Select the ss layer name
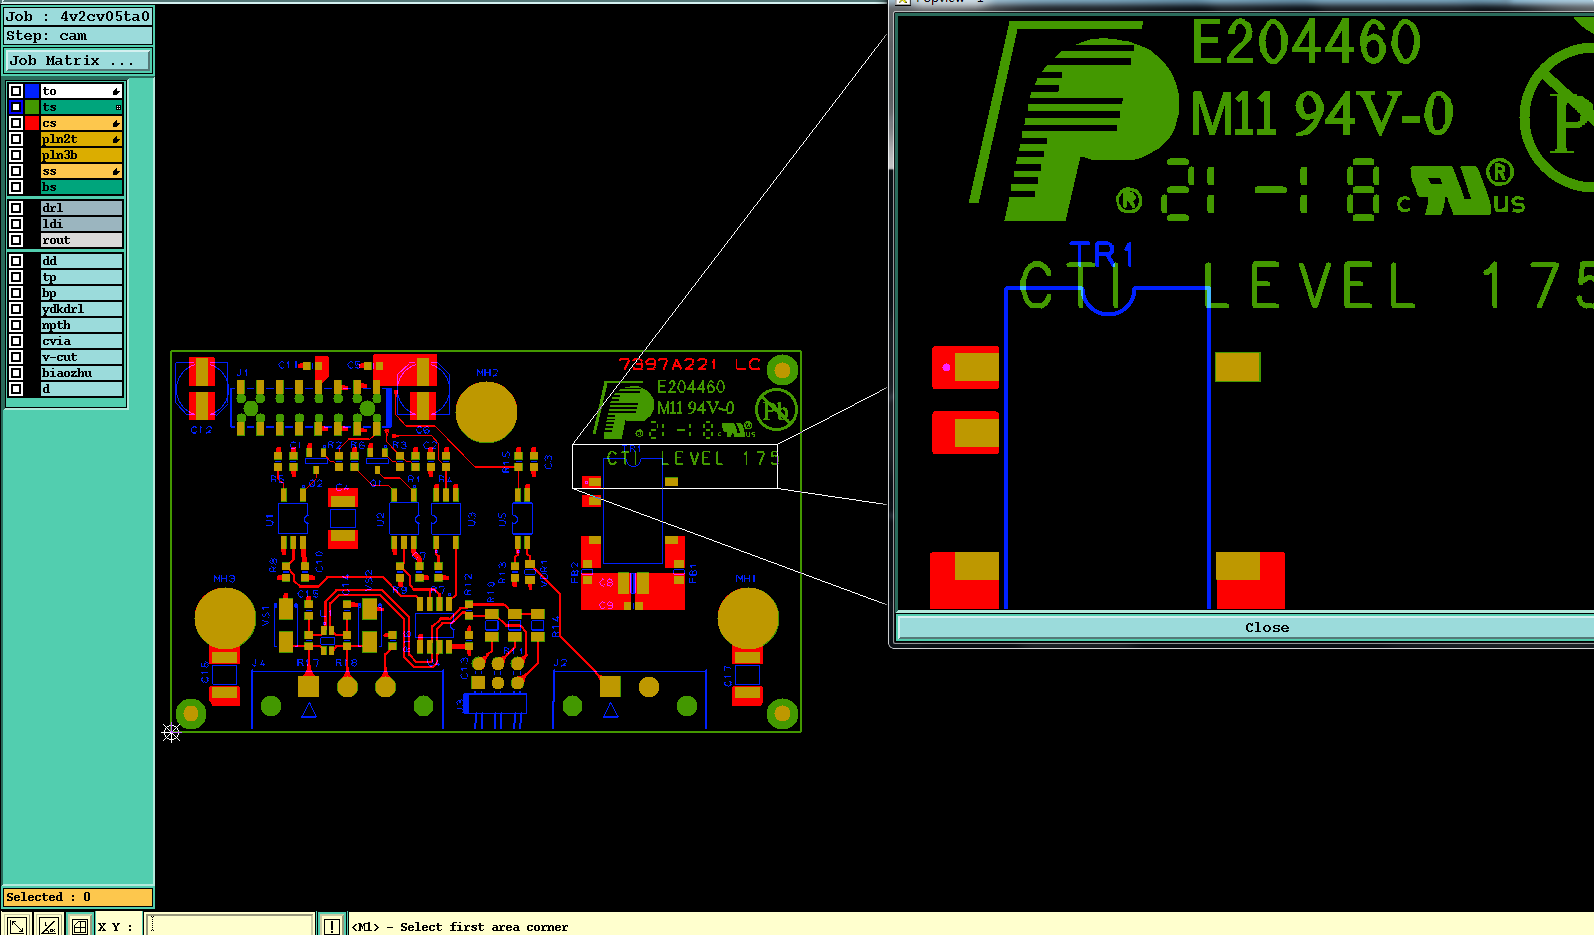 [x=81, y=171]
